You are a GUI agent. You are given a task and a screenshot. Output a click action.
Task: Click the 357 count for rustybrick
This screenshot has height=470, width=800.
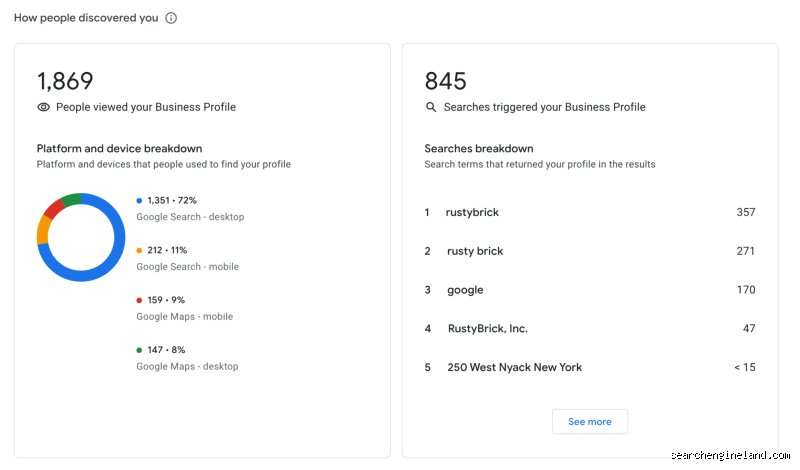coord(745,212)
